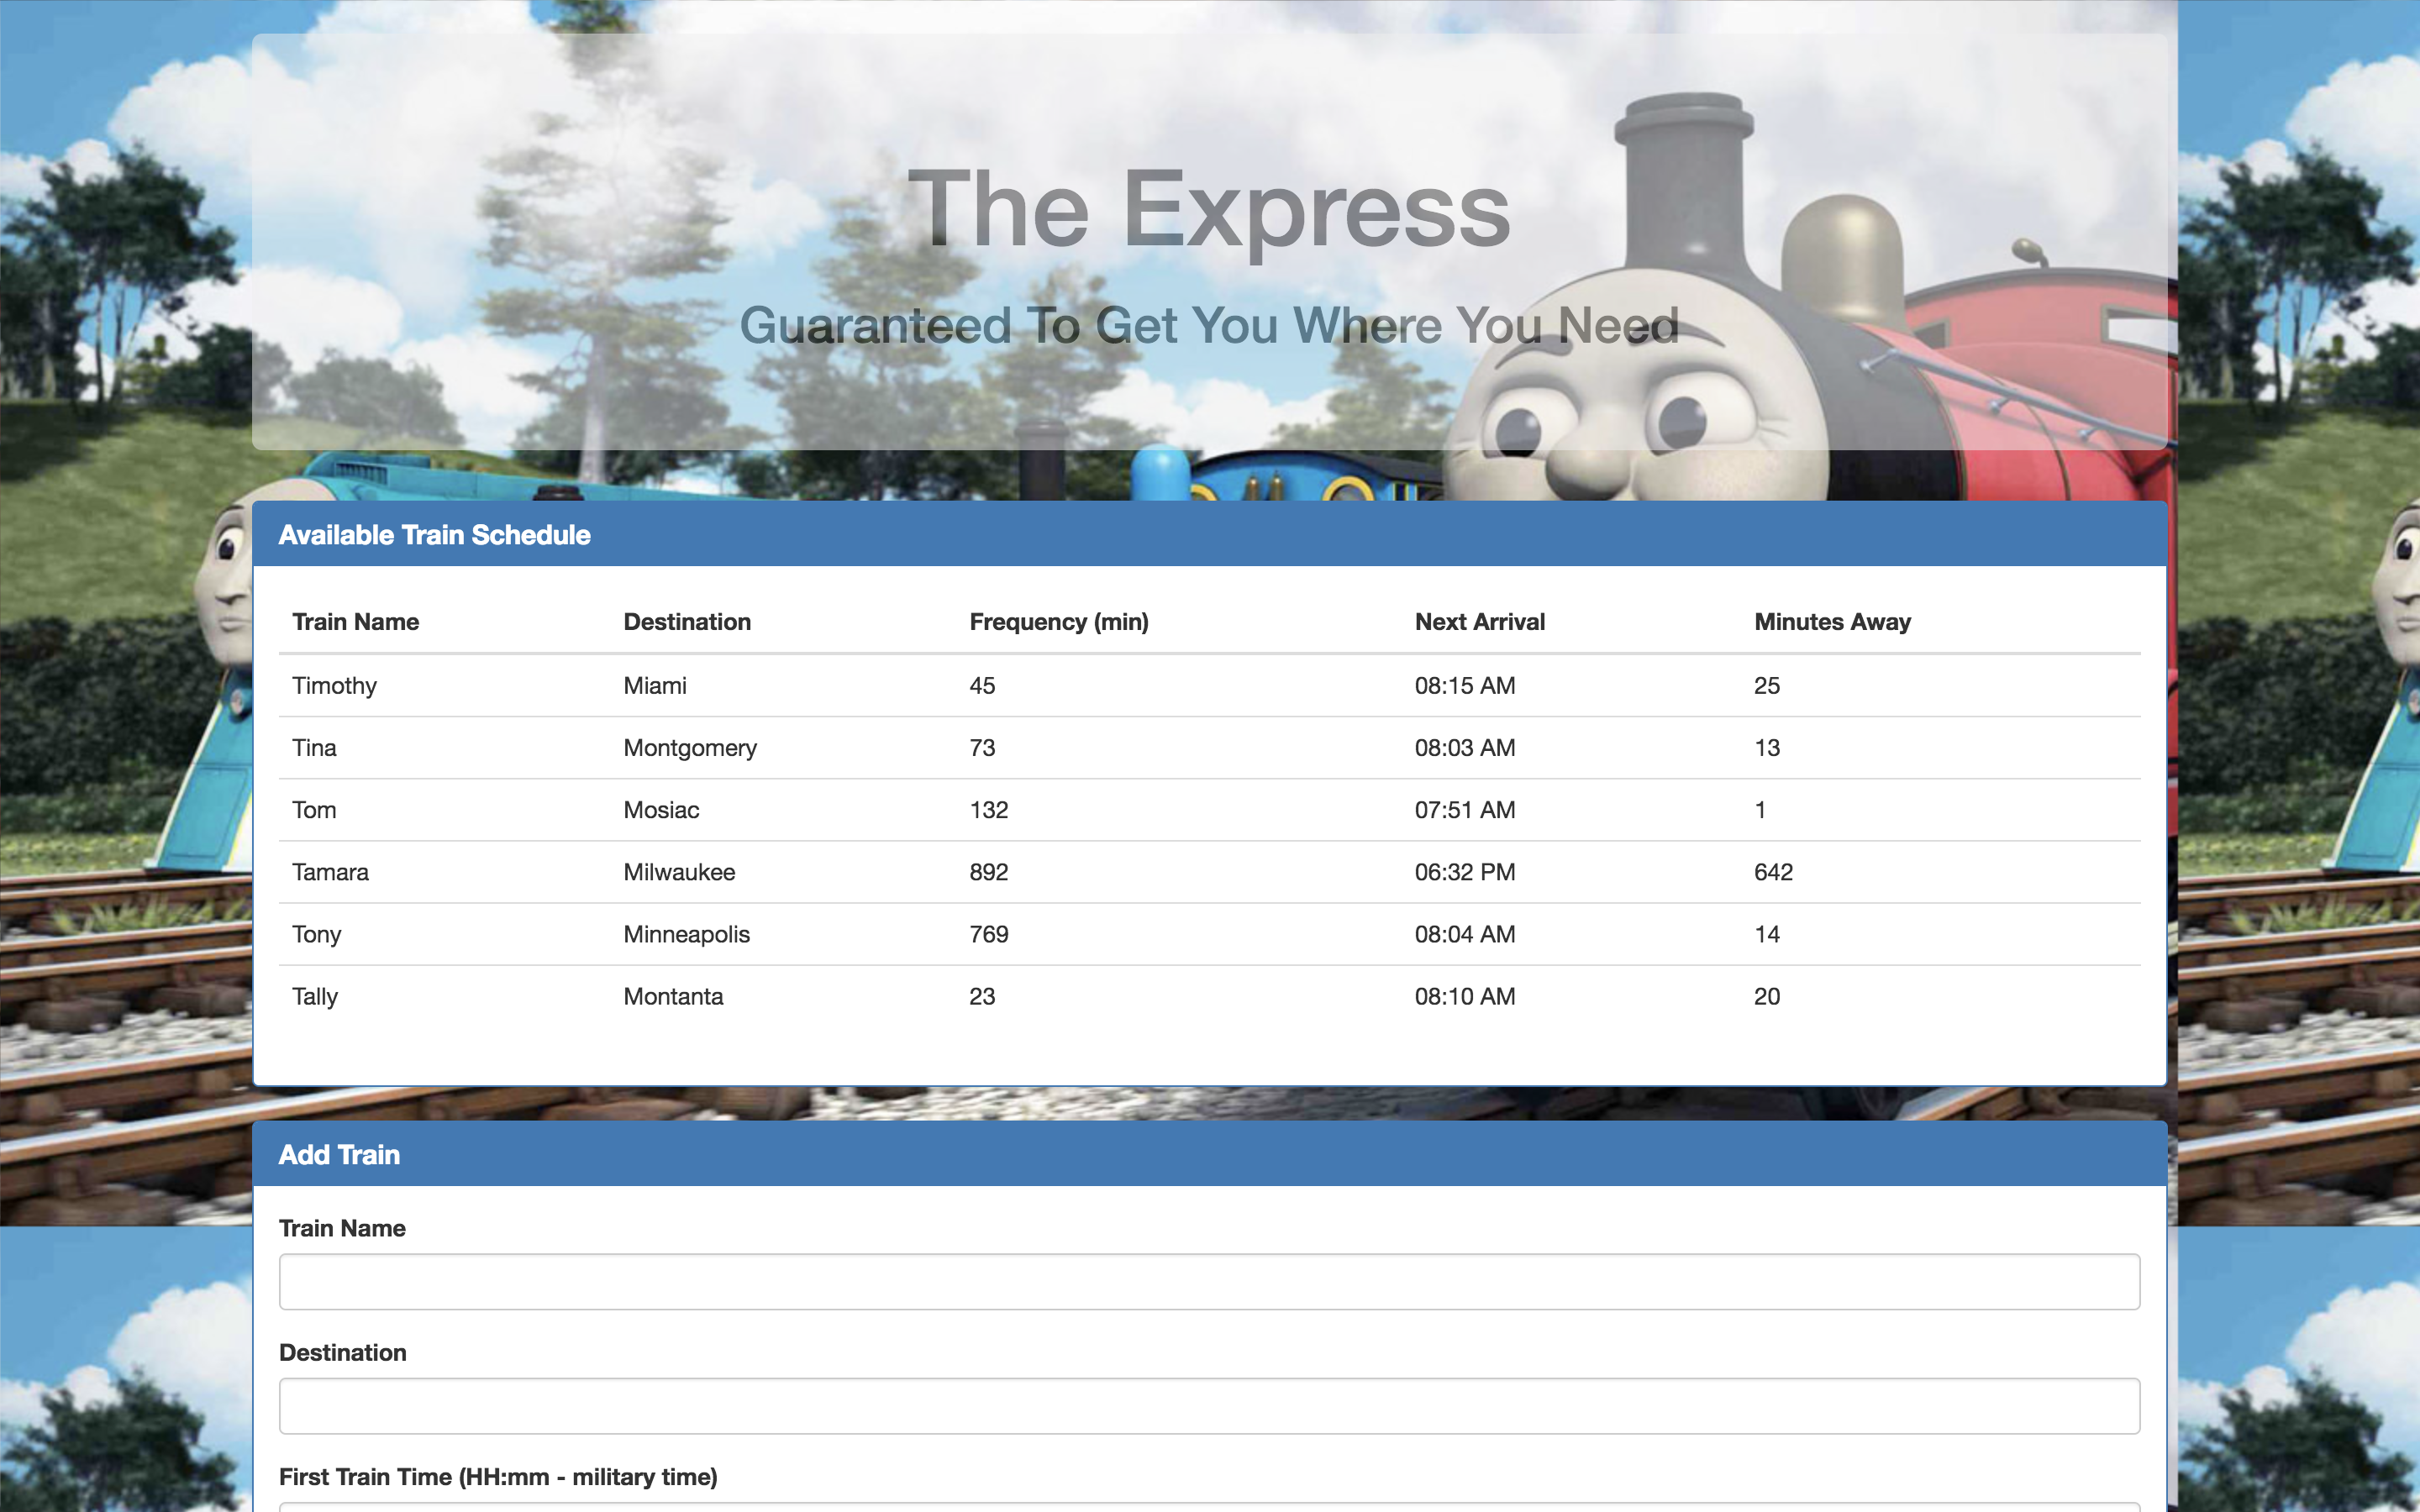The image size is (2420, 1512).
Task: Click the 06:32 PM arrival time
Action: [x=1465, y=872]
